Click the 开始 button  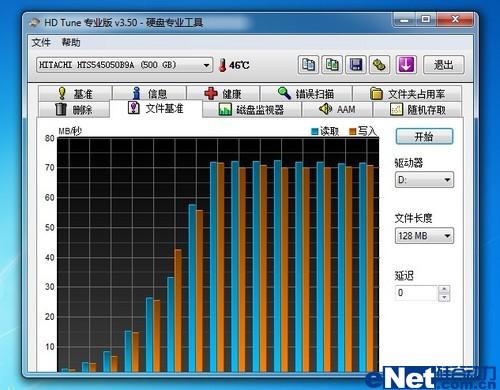pyautogui.click(x=424, y=136)
